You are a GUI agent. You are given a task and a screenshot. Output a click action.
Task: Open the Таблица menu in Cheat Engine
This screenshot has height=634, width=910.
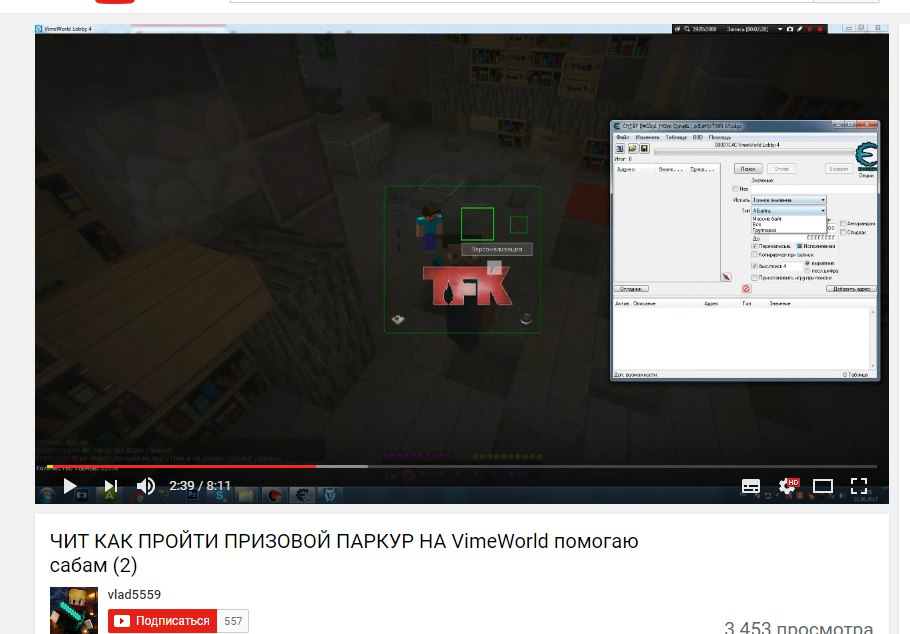(x=676, y=138)
